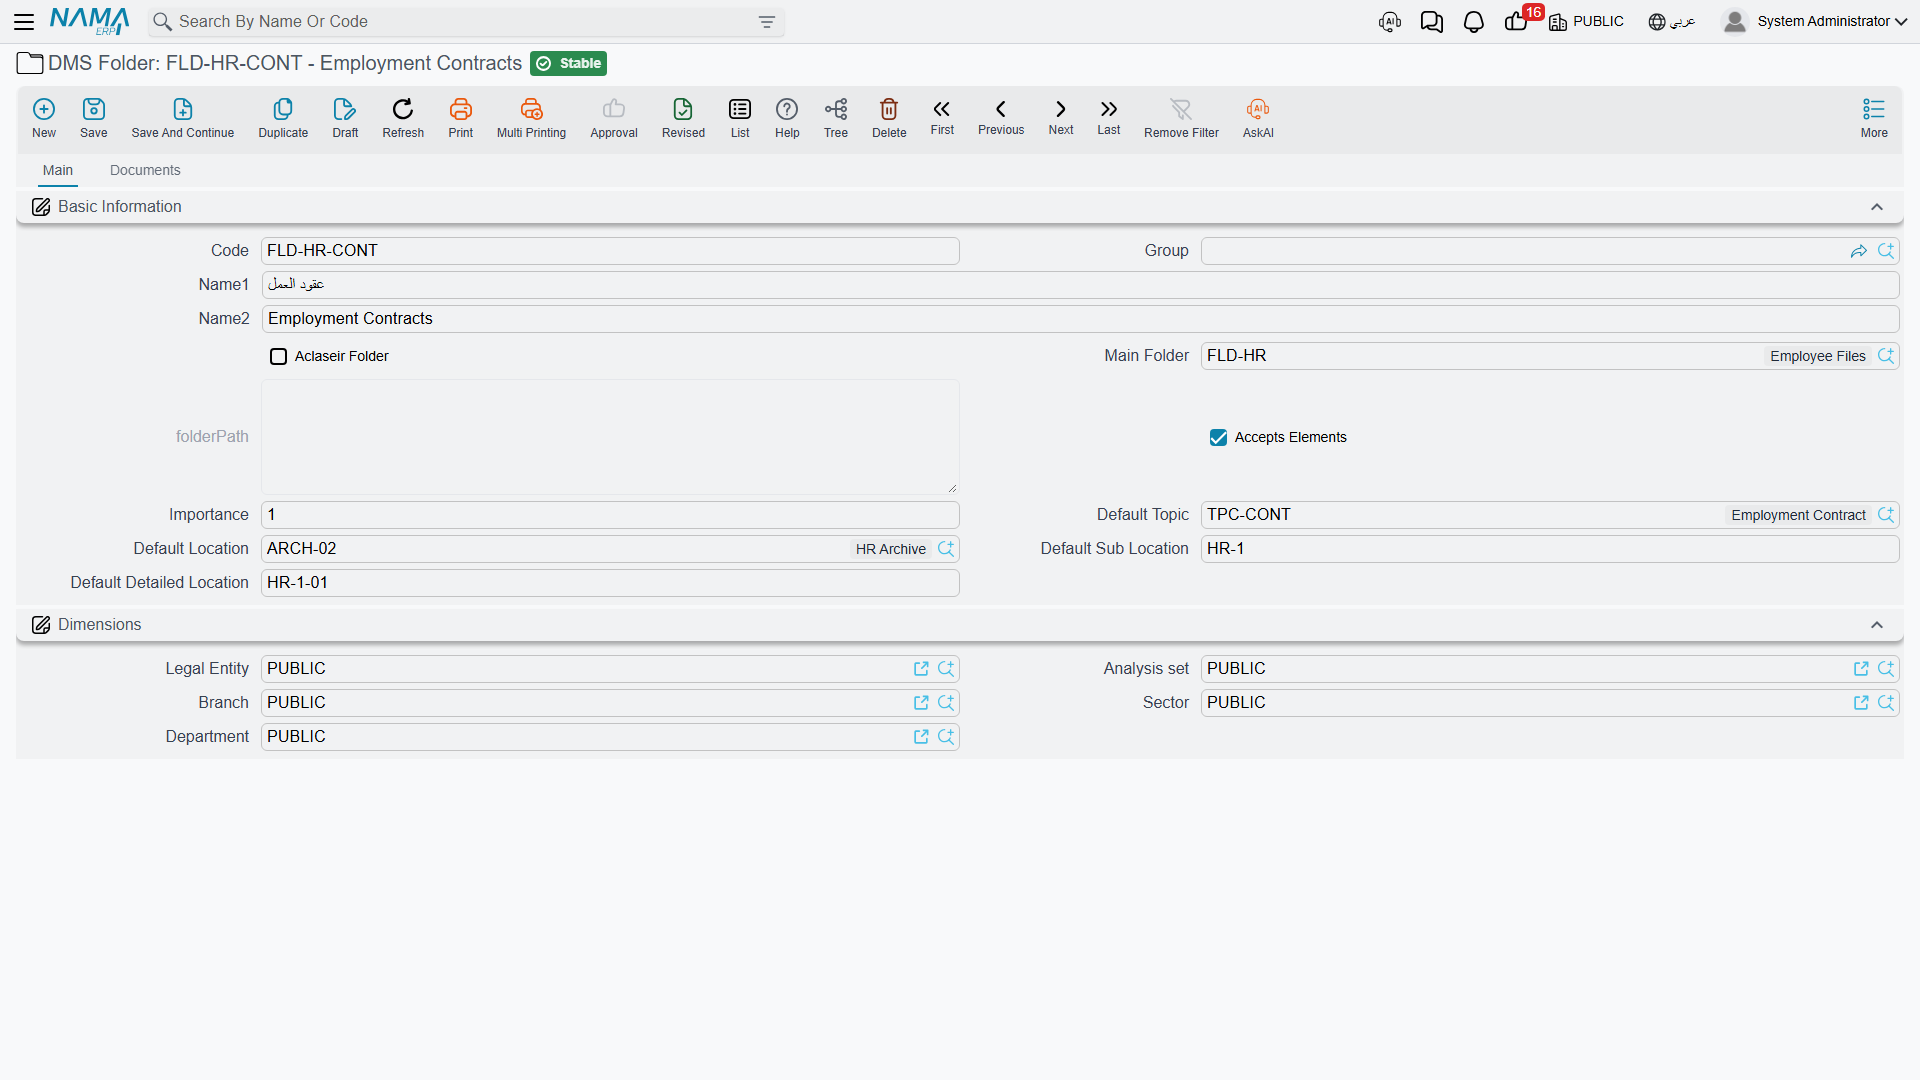This screenshot has width=1920, height=1080.
Task: Click the Name2 field
Action: tap(1080, 319)
